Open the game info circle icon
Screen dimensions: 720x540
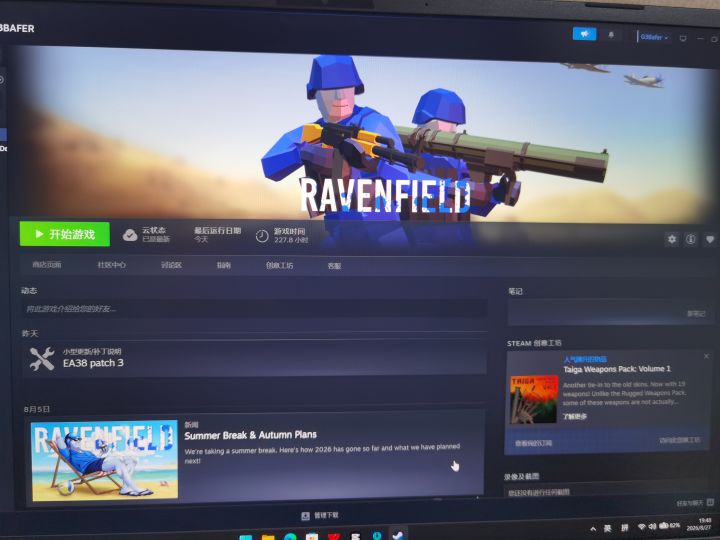click(690, 239)
